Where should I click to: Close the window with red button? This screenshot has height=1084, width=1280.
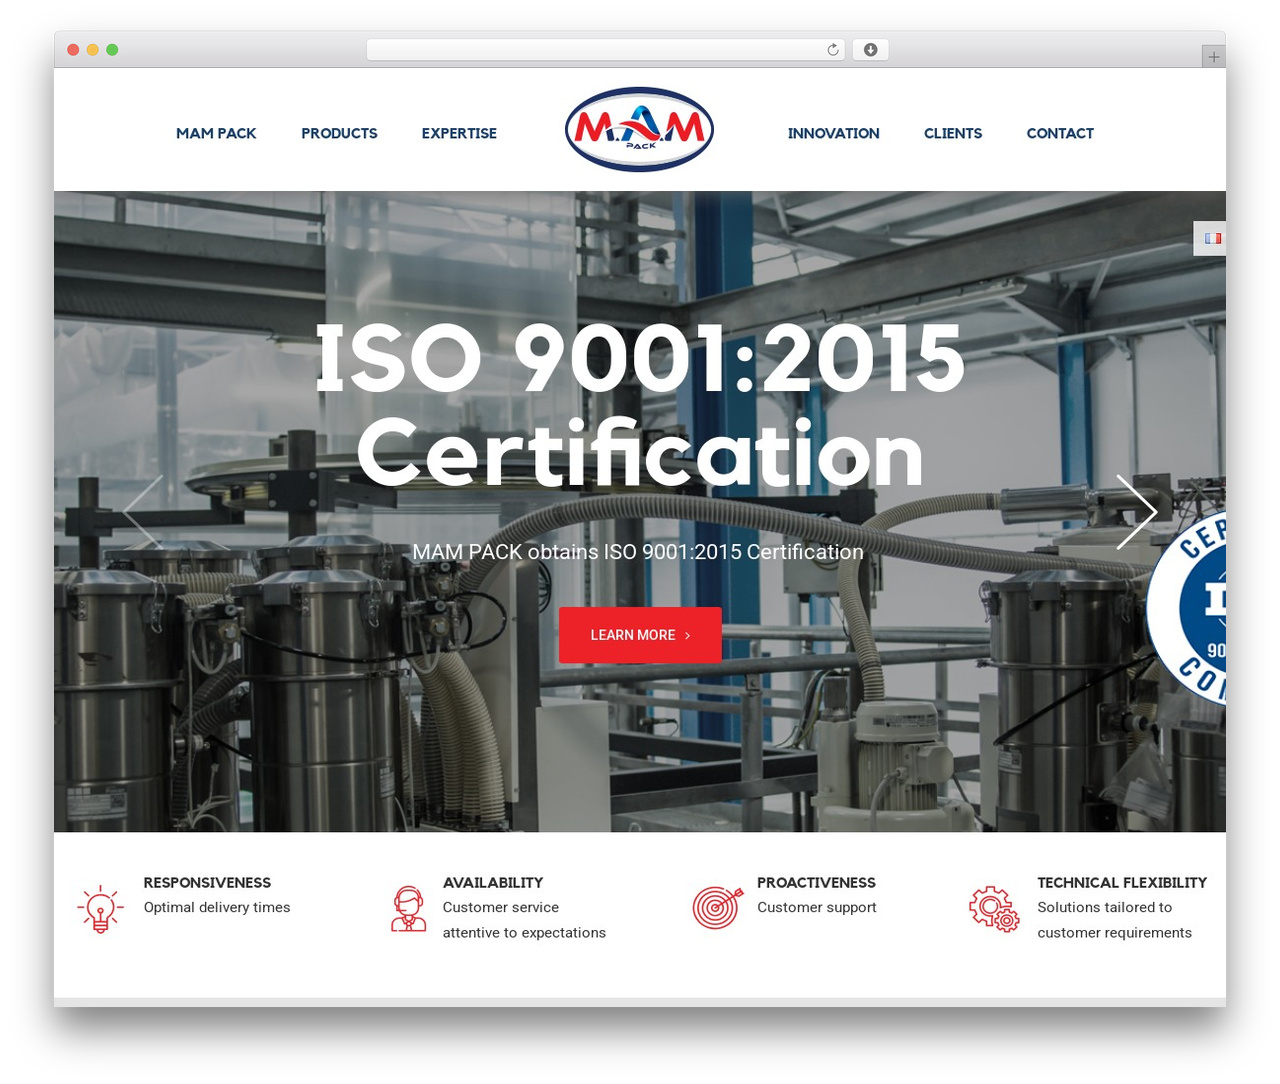(73, 50)
